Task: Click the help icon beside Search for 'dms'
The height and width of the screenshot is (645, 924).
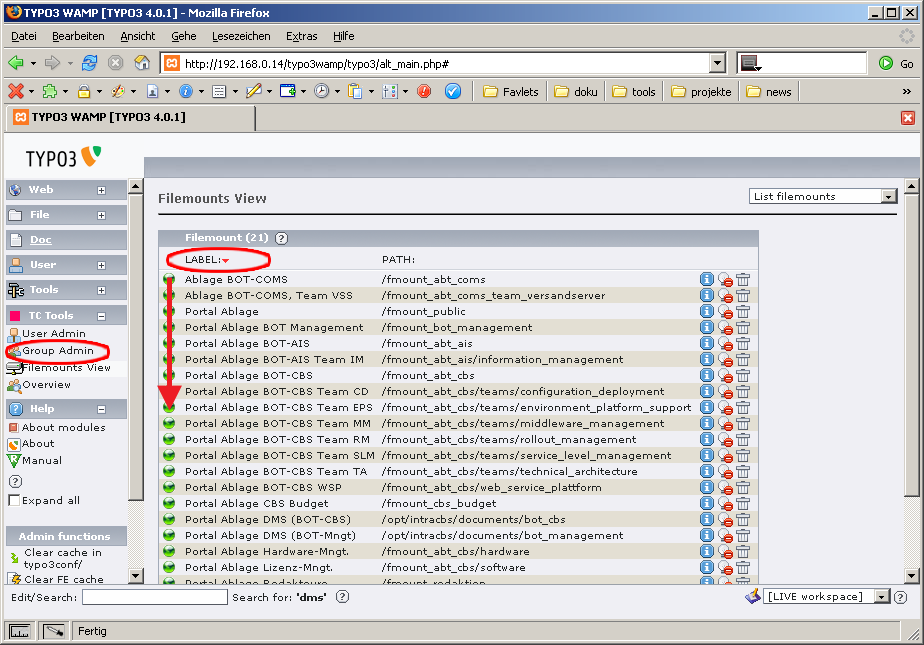Action: click(342, 597)
